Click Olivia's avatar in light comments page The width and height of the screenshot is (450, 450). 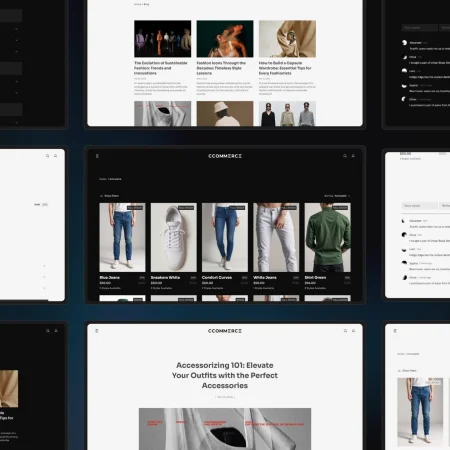click(x=404, y=235)
